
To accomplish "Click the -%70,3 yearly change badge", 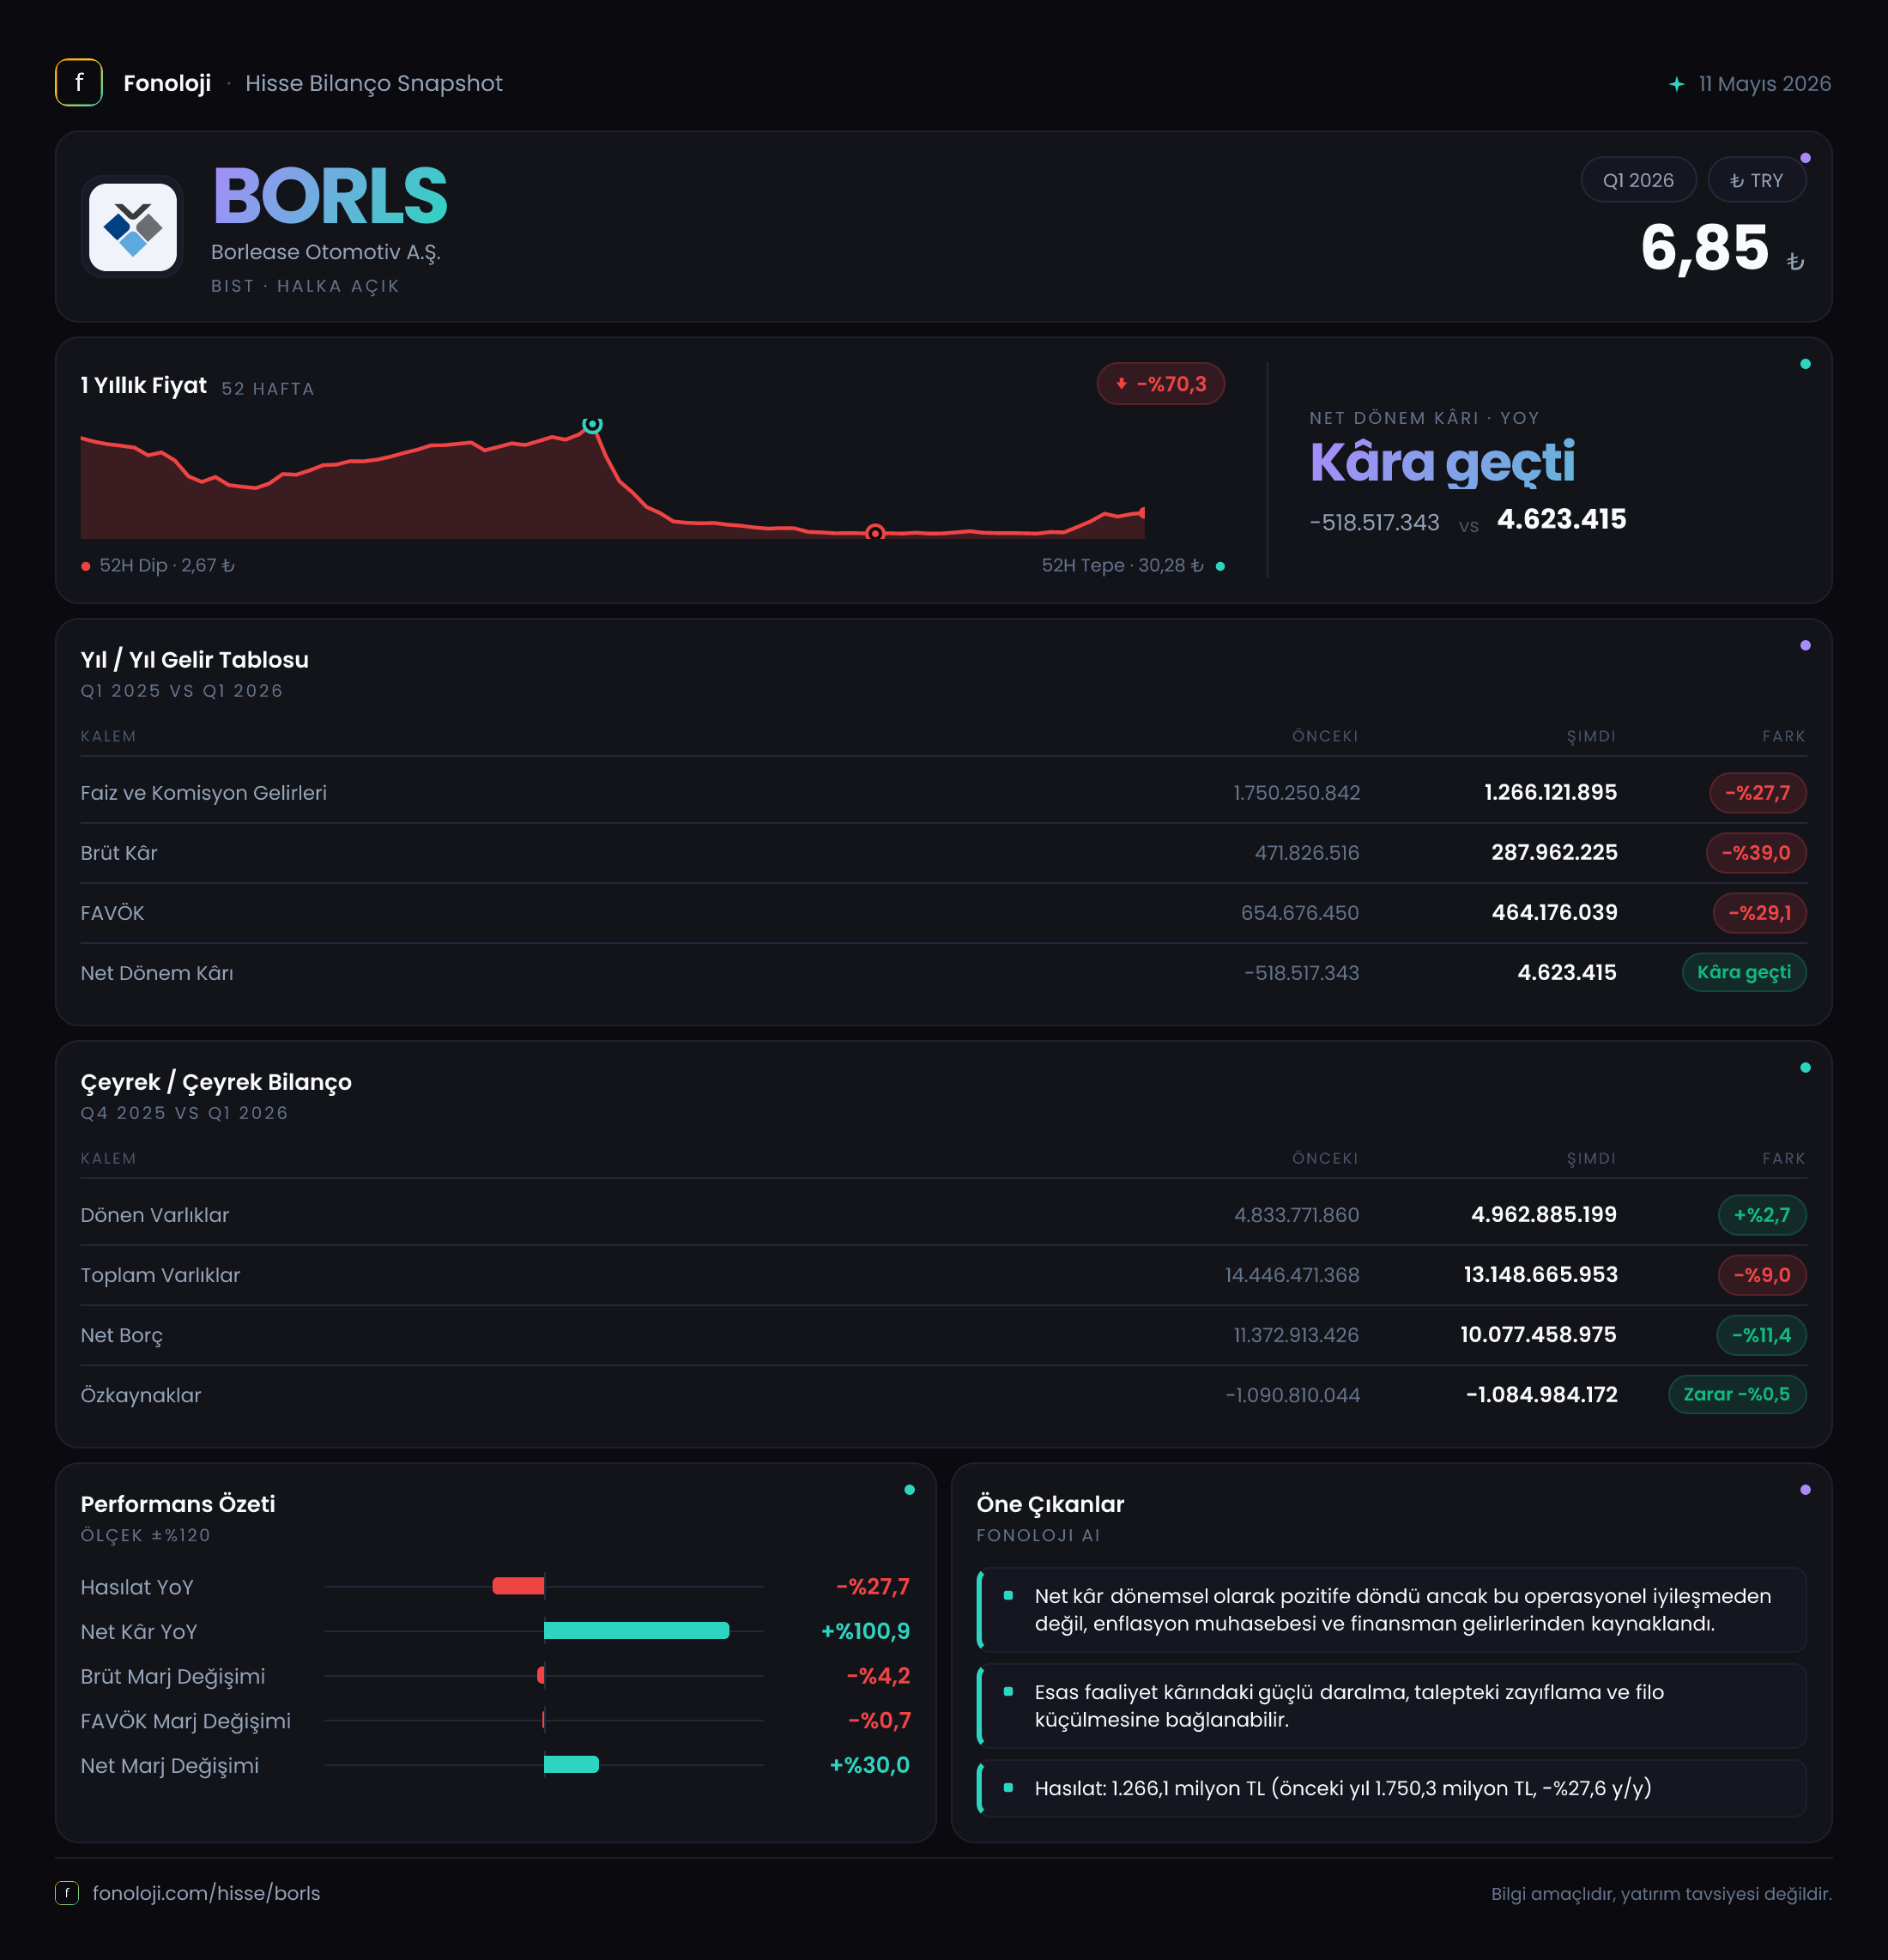I will [1161, 384].
